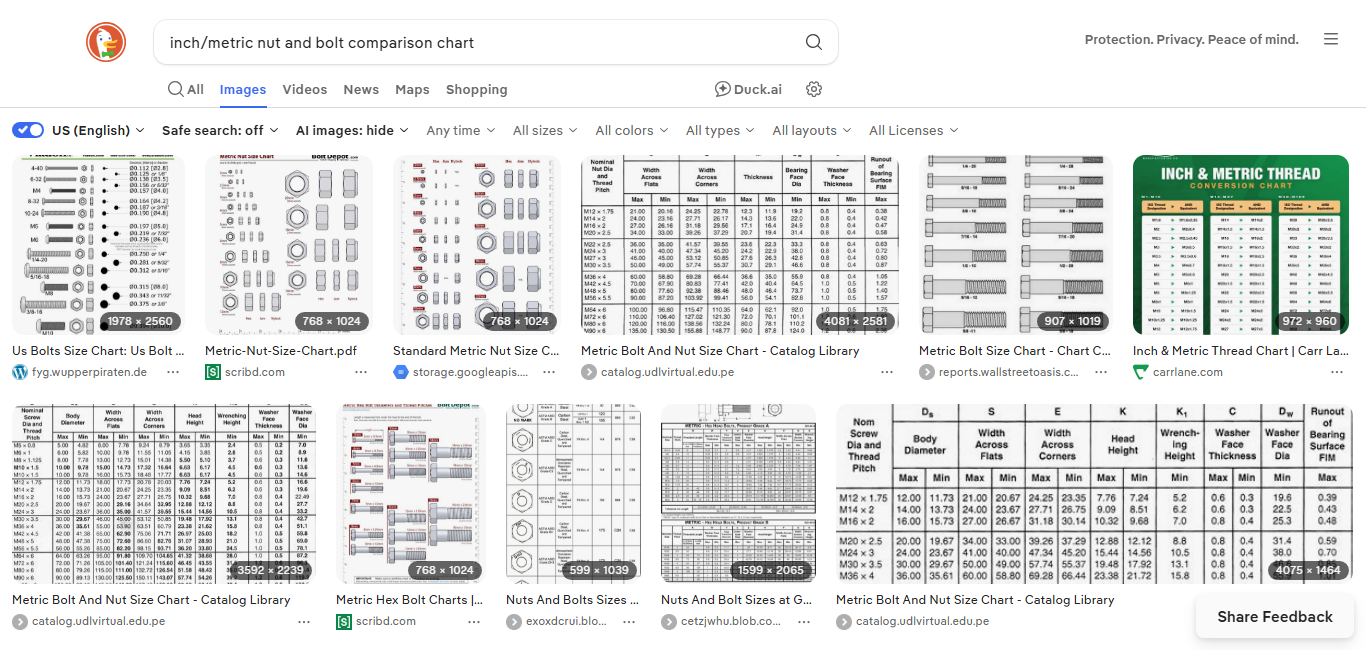Switch to the Shopping tab
Viewport: 1366px width, 650px height.
(x=477, y=89)
